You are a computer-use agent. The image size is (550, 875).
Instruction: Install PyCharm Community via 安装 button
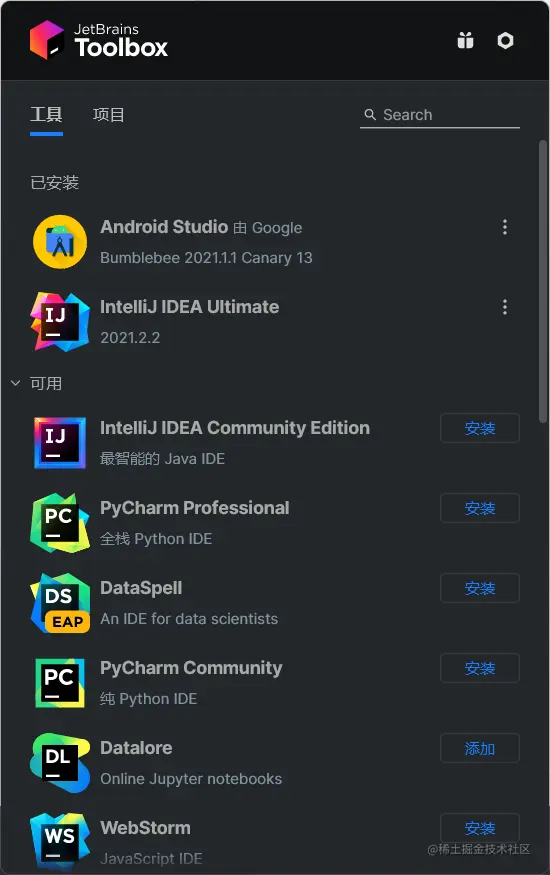point(480,668)
